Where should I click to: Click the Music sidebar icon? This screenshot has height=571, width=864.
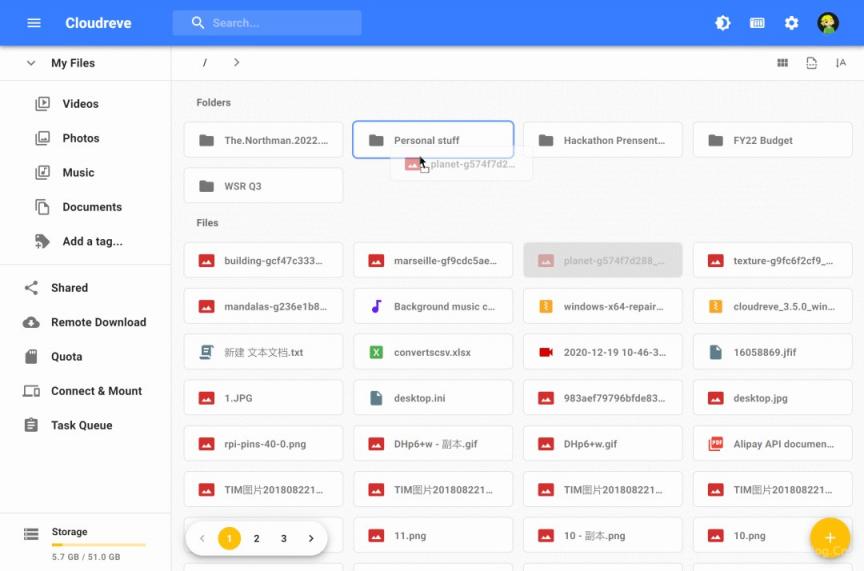click(x=42, y=173)
